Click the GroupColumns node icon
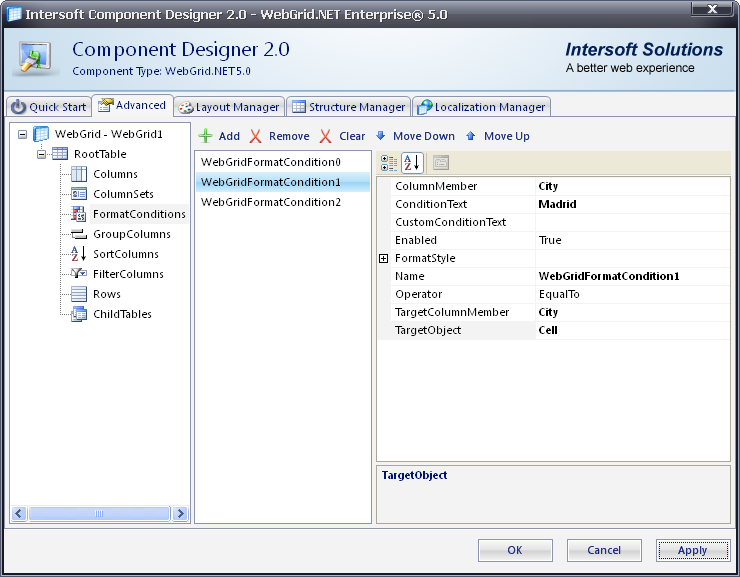 pyautogui.click(x=79, y=234)
